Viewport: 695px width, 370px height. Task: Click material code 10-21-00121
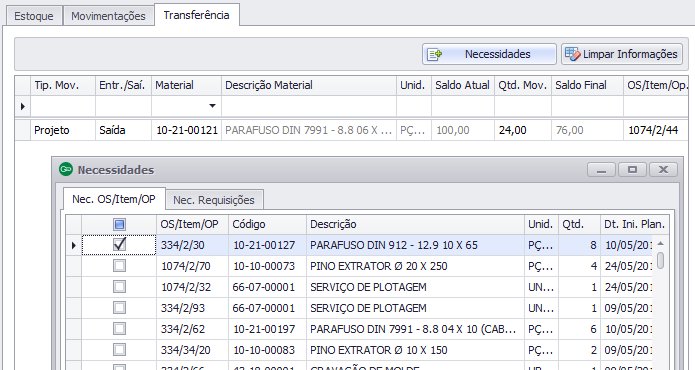coord(187,130)
